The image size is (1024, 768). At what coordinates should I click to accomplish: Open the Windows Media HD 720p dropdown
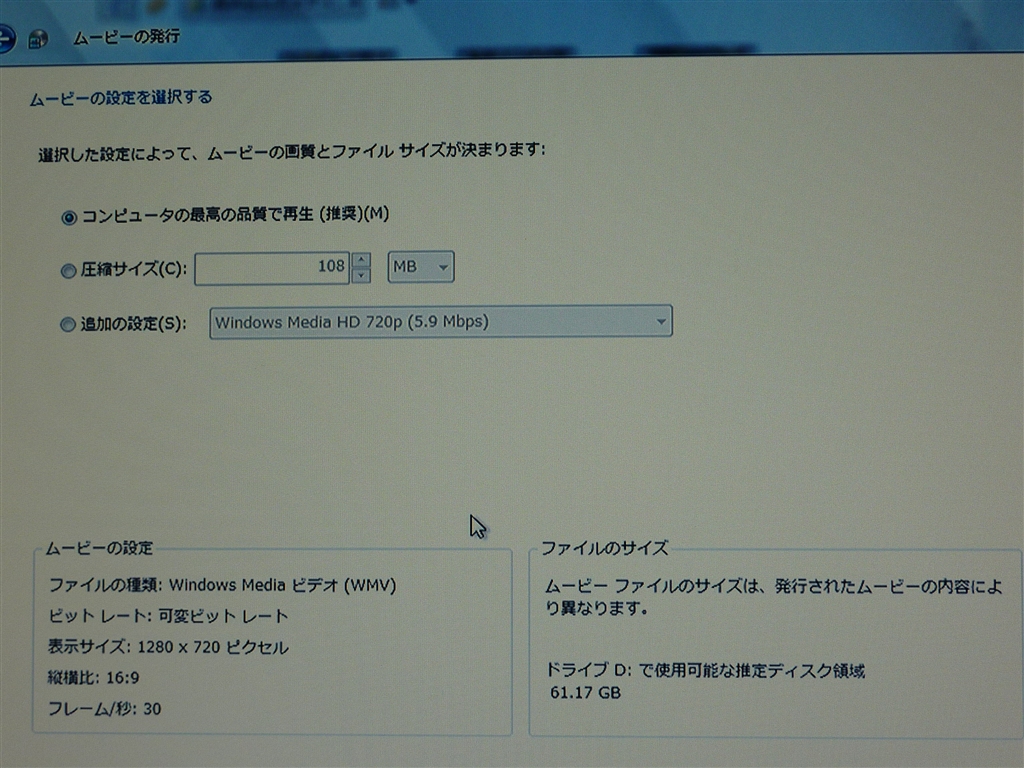pos(441,322)
